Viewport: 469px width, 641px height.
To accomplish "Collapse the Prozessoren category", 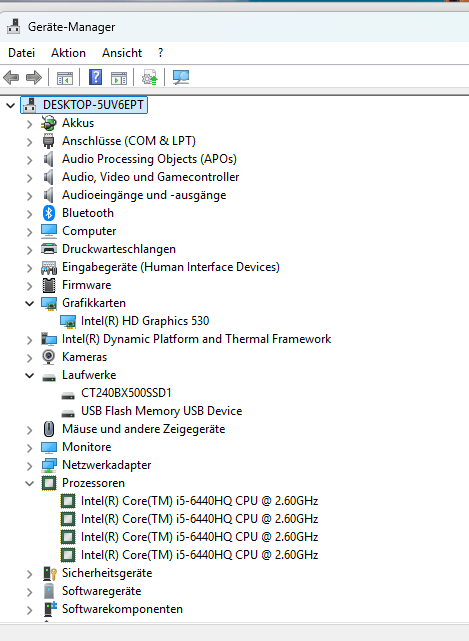I will coord(29,483).
